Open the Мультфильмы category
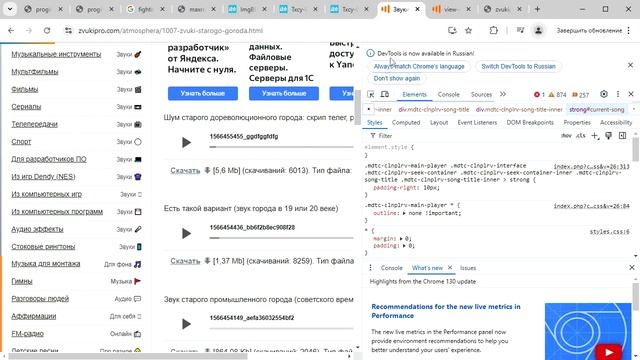The width and height of the screenshot is (640, 360). point(35,71)
